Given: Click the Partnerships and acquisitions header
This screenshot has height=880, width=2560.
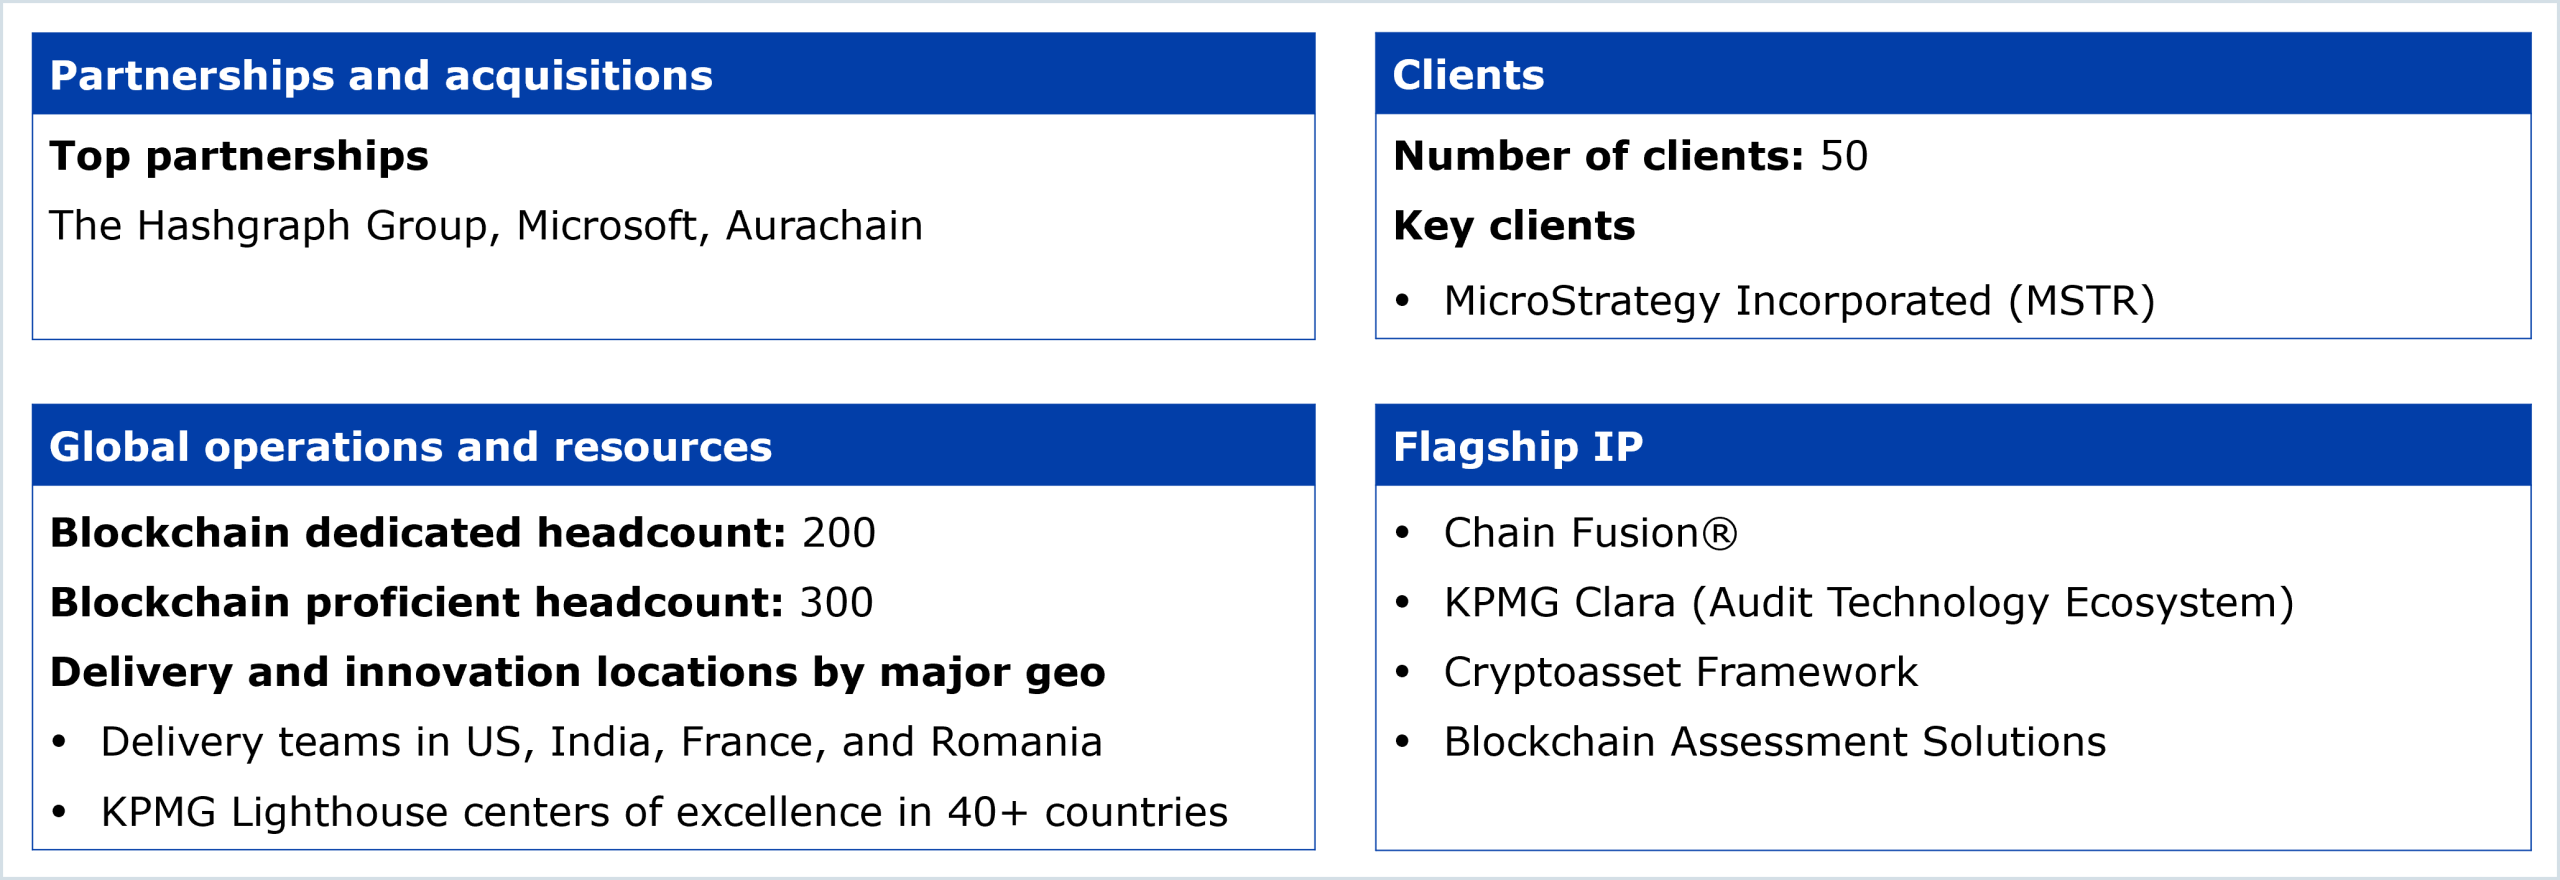Looking at the screenshot, I should click(381, 76).
